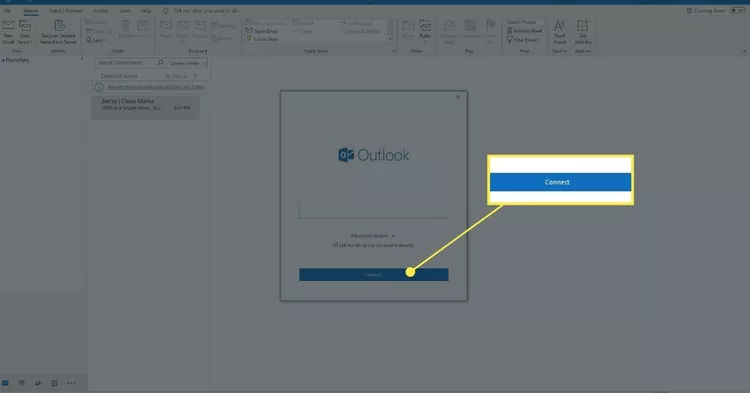Click the email address field in the Outlook dialog
The image size is (750, 393).
tap(374, 209)
